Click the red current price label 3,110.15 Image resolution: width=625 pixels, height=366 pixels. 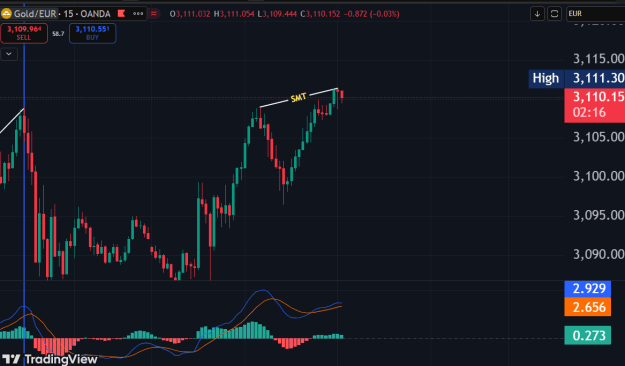(x=598, y=97)
